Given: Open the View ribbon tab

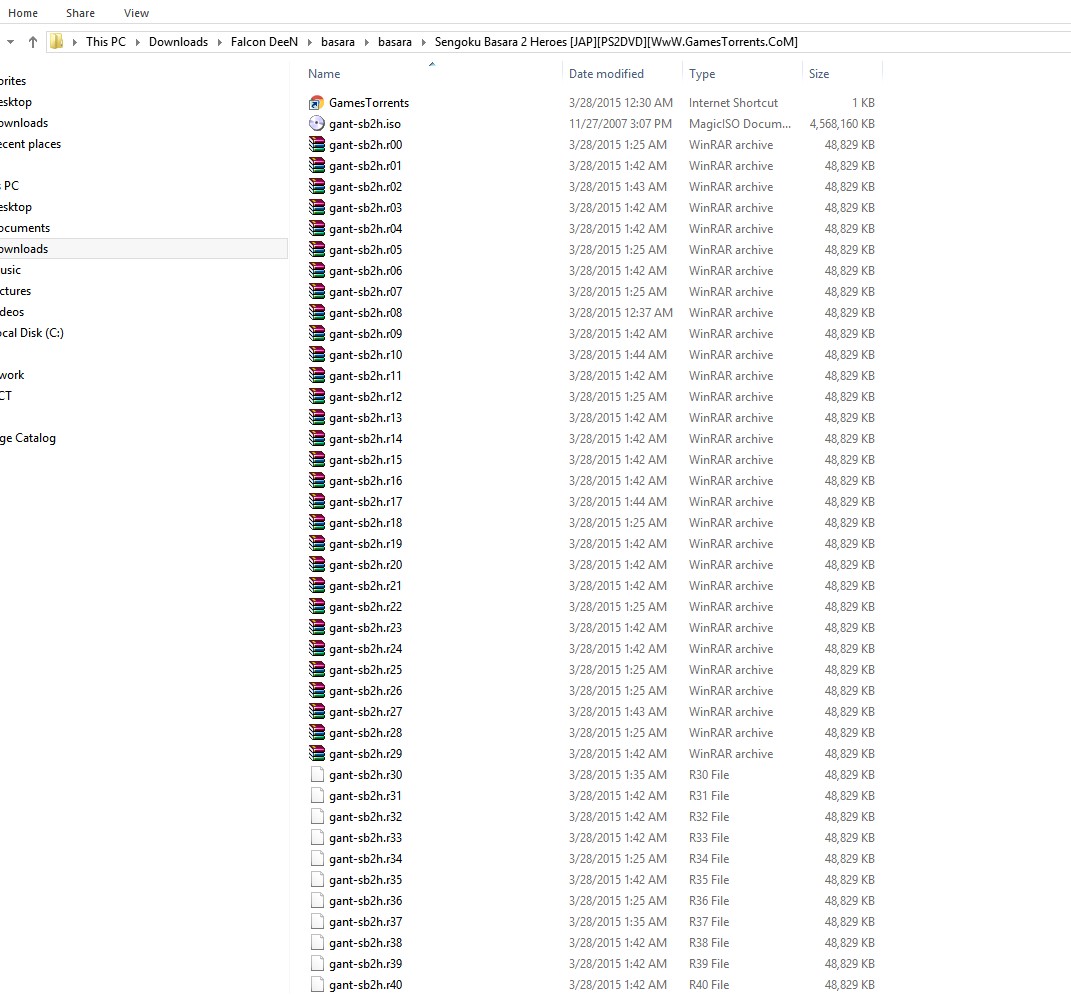Looking at the screenshot, I should 136,13.
